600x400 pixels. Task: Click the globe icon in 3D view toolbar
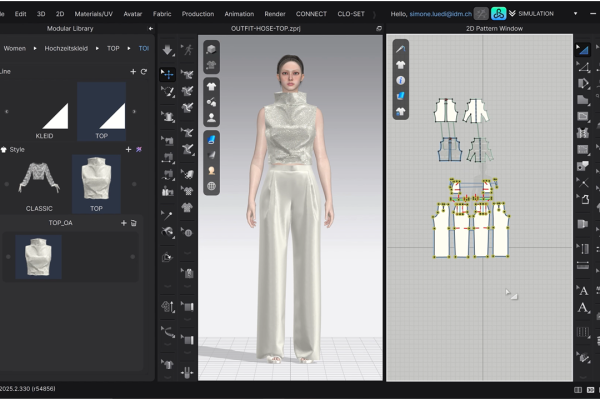point(211,186)
